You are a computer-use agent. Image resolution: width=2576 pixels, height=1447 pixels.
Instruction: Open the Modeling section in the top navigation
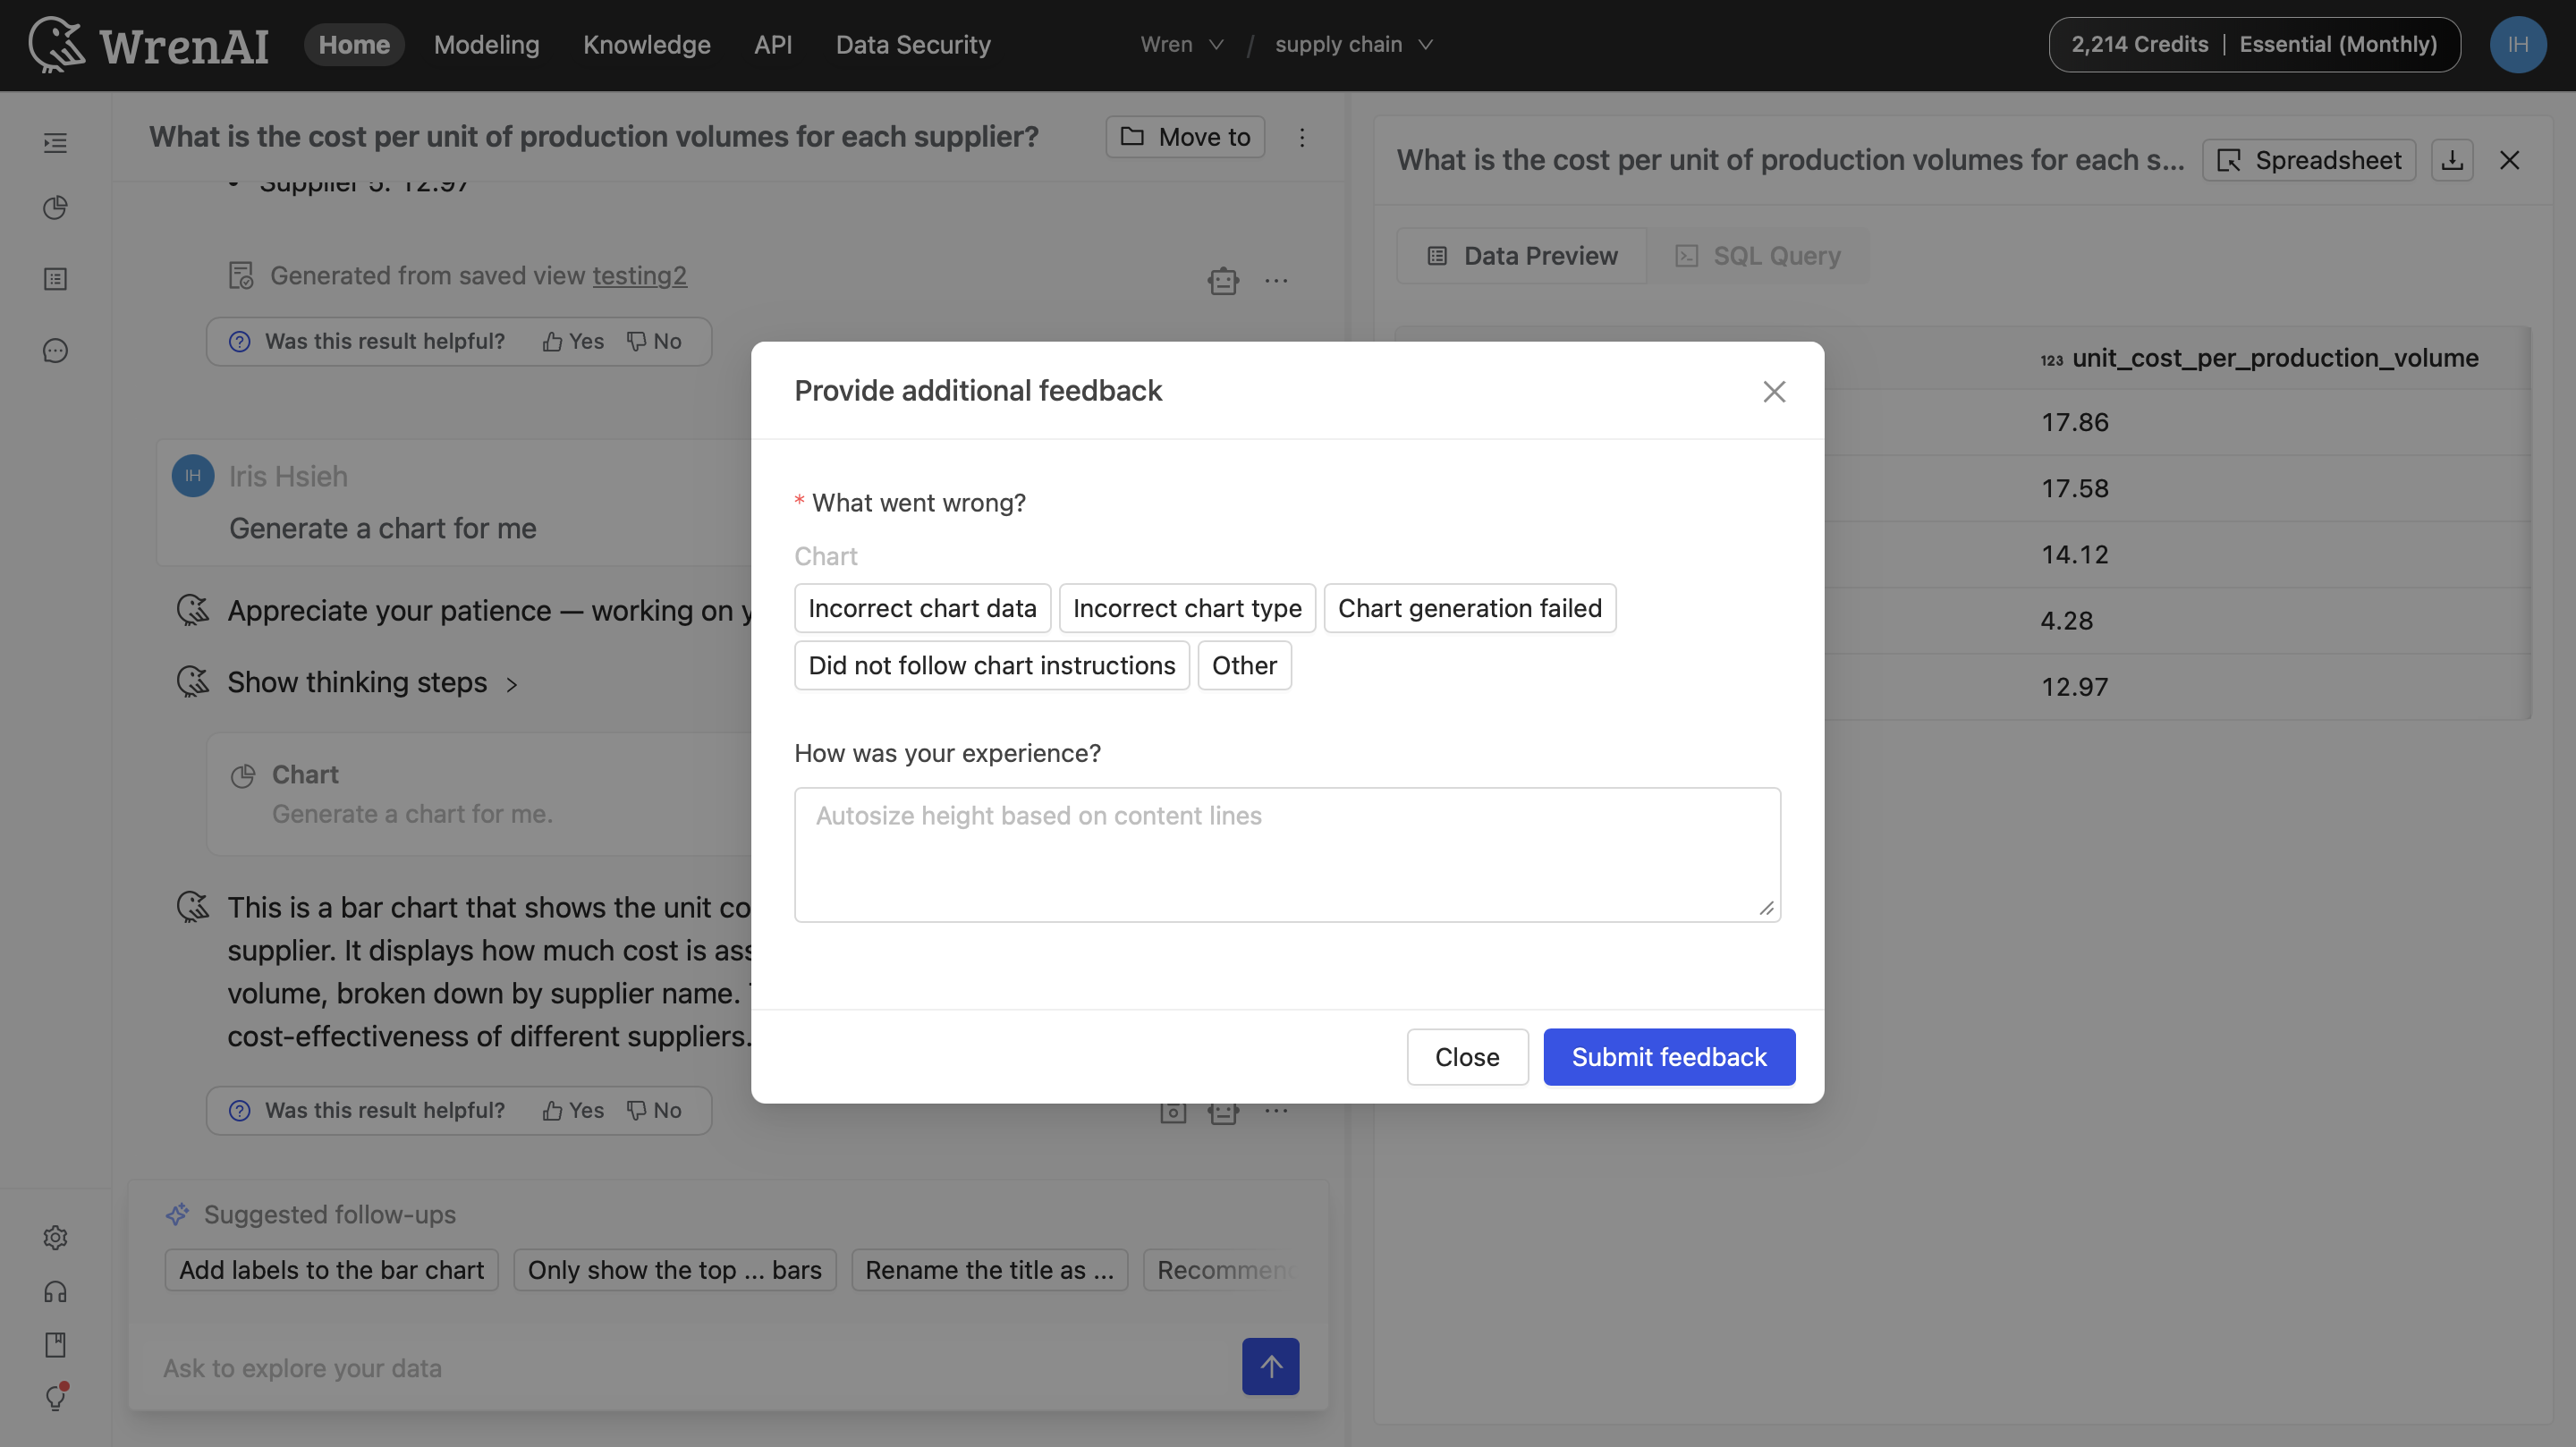(486, 44)
